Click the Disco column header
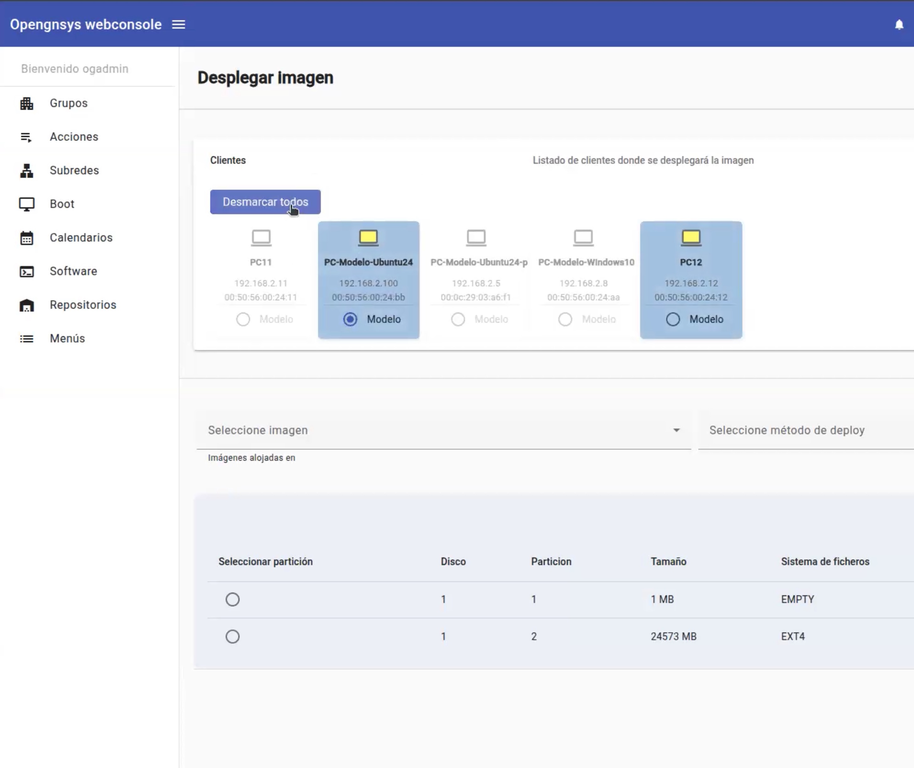The height and width of the screenshot is (768, 914). pyautogui.click(x=454, y=562)
